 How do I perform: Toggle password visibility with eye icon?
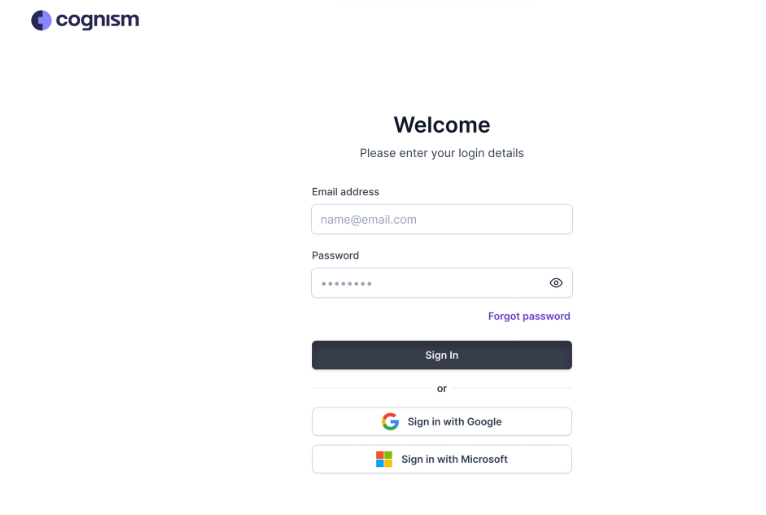556,283
